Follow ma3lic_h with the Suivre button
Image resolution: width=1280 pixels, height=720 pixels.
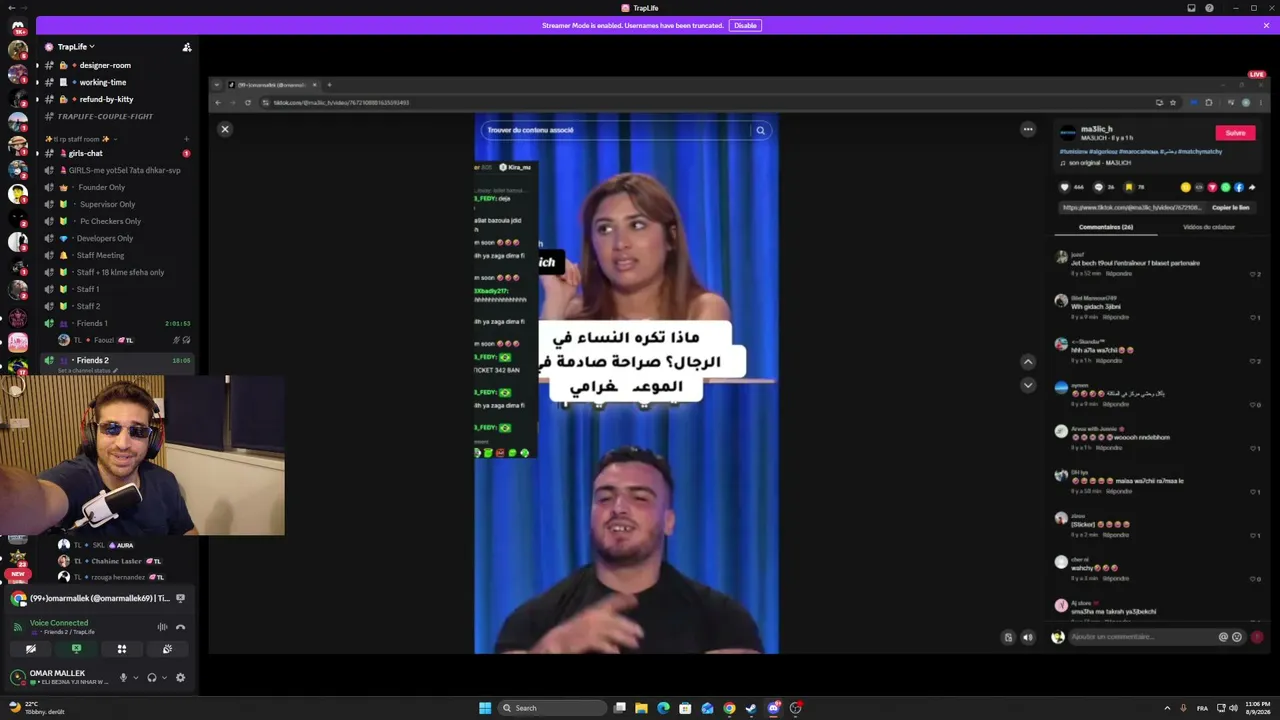pyautogui.click(x=1235, y=133)
